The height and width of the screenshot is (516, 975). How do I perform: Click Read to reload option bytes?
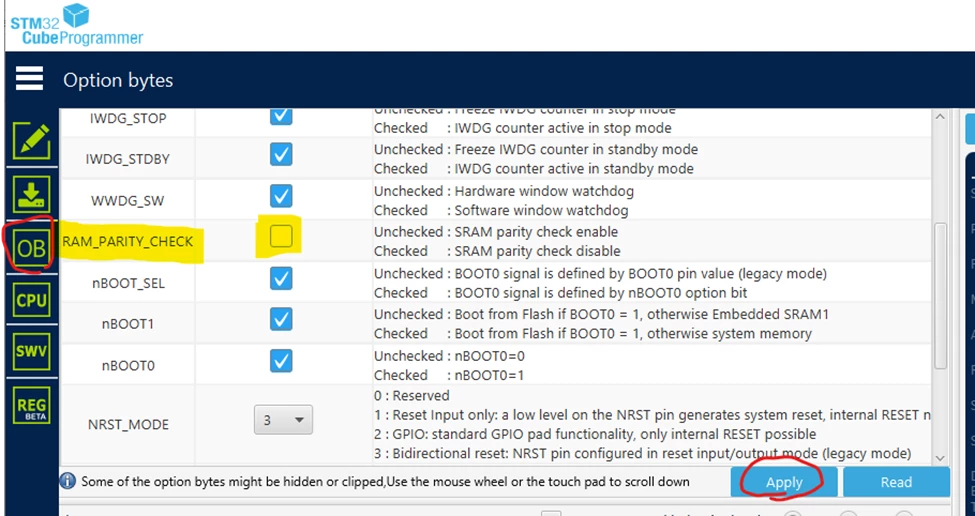pos(896,482)
